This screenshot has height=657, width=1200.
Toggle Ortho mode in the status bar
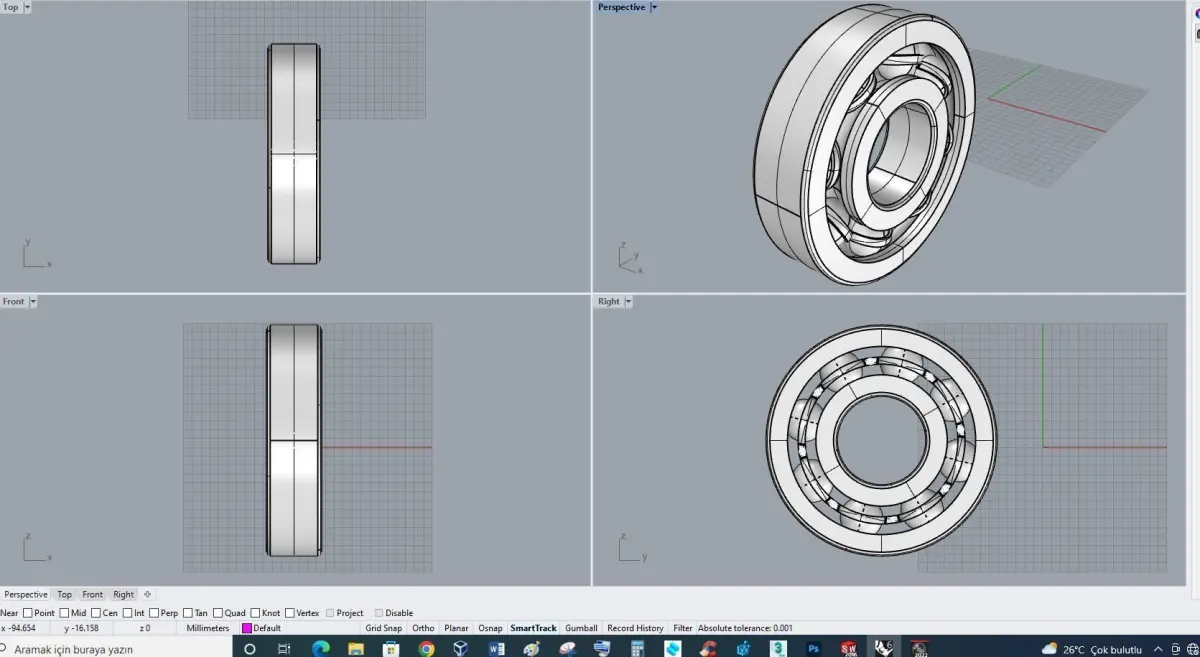click(423, 628)
